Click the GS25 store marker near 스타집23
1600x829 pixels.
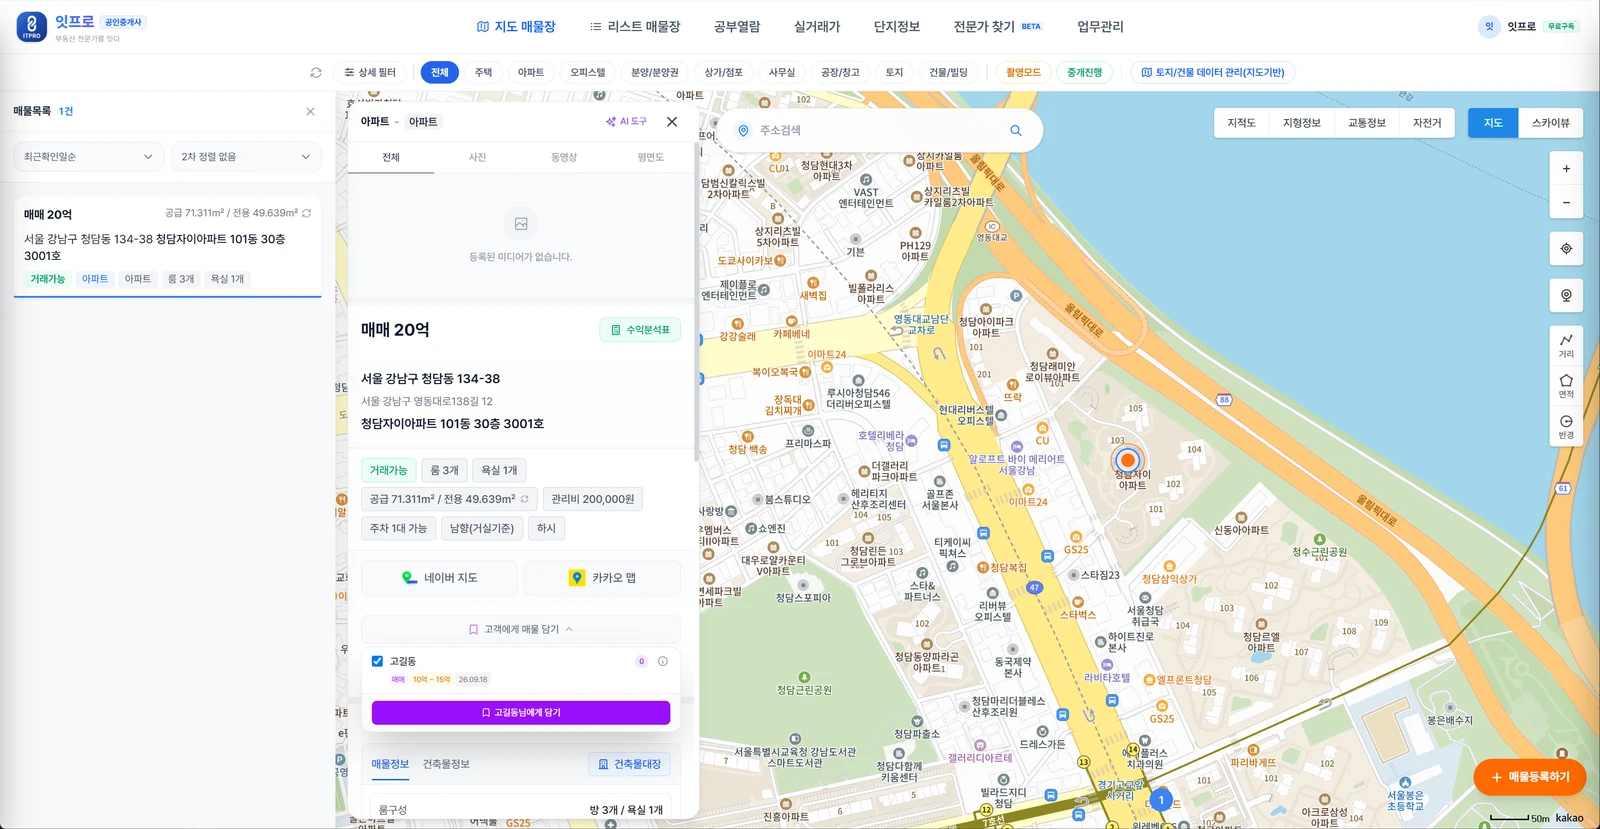coord(1076,538)
